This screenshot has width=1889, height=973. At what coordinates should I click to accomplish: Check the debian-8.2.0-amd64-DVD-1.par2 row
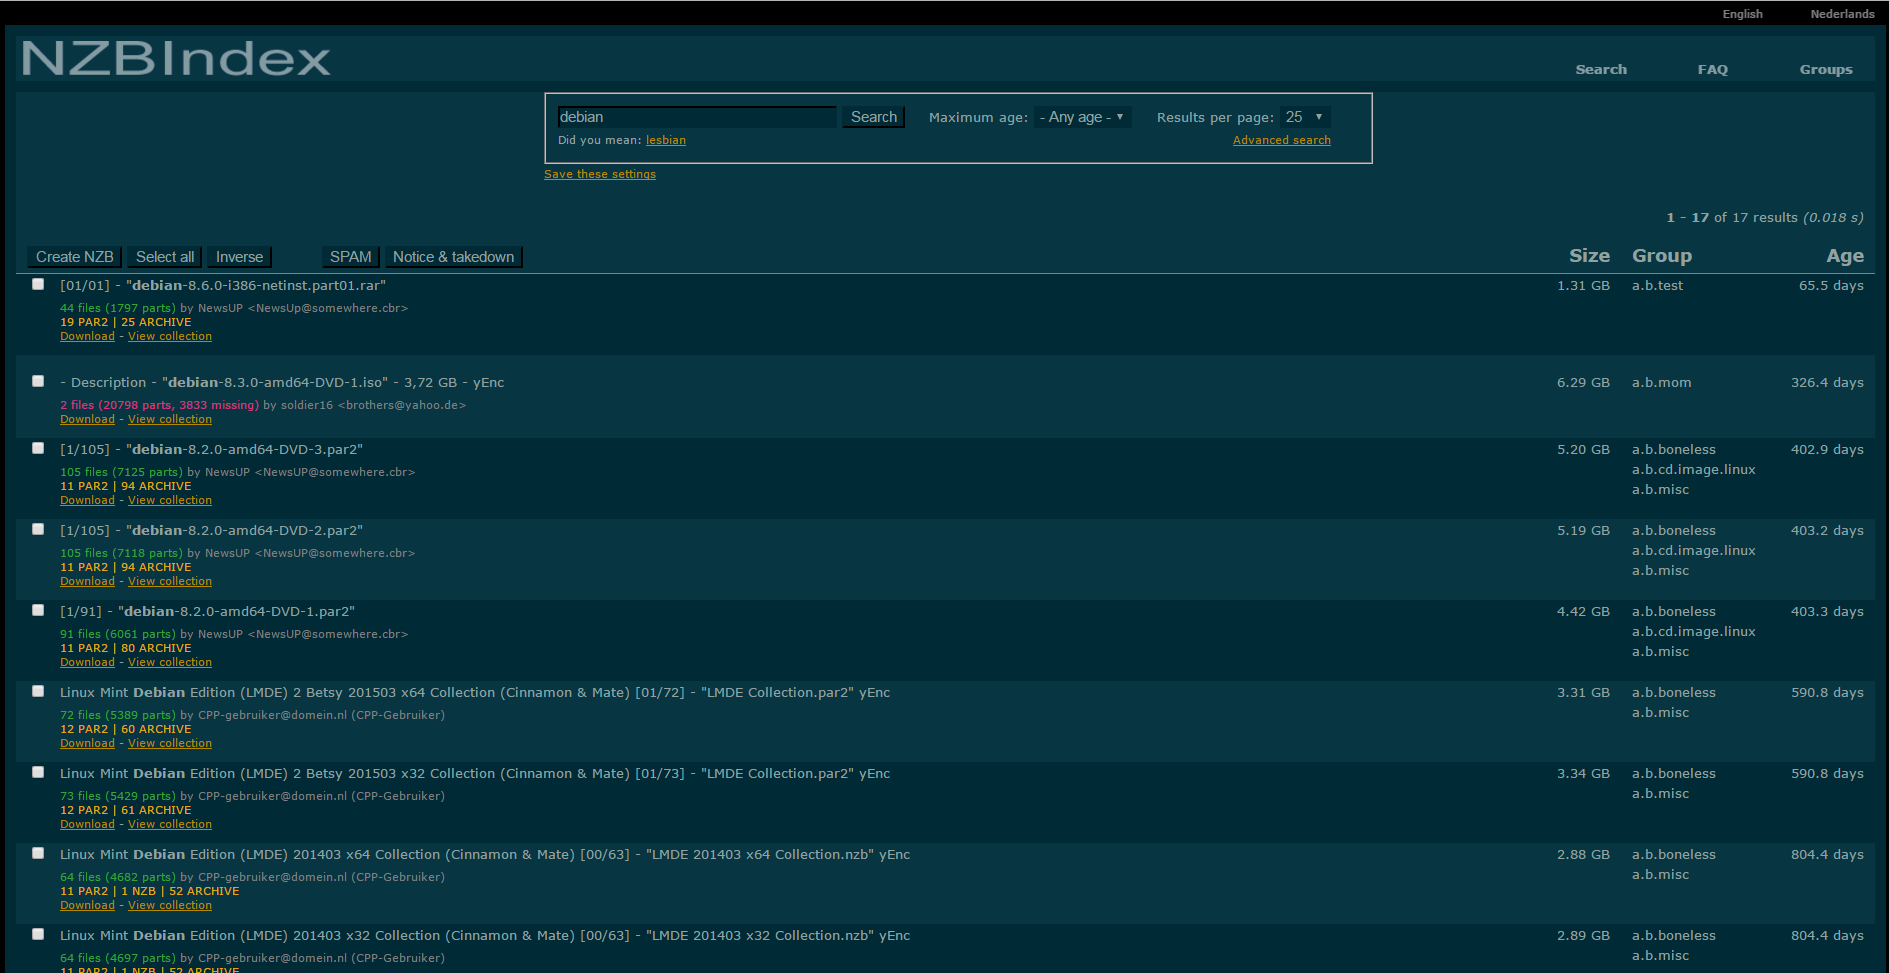[38, 610]
